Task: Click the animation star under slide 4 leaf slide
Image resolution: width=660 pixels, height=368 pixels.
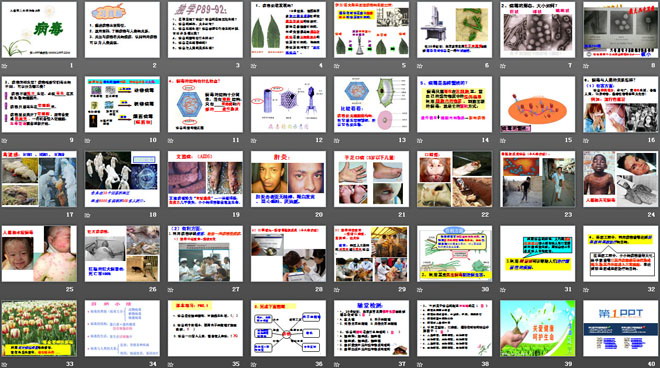Action: (253, 66)
